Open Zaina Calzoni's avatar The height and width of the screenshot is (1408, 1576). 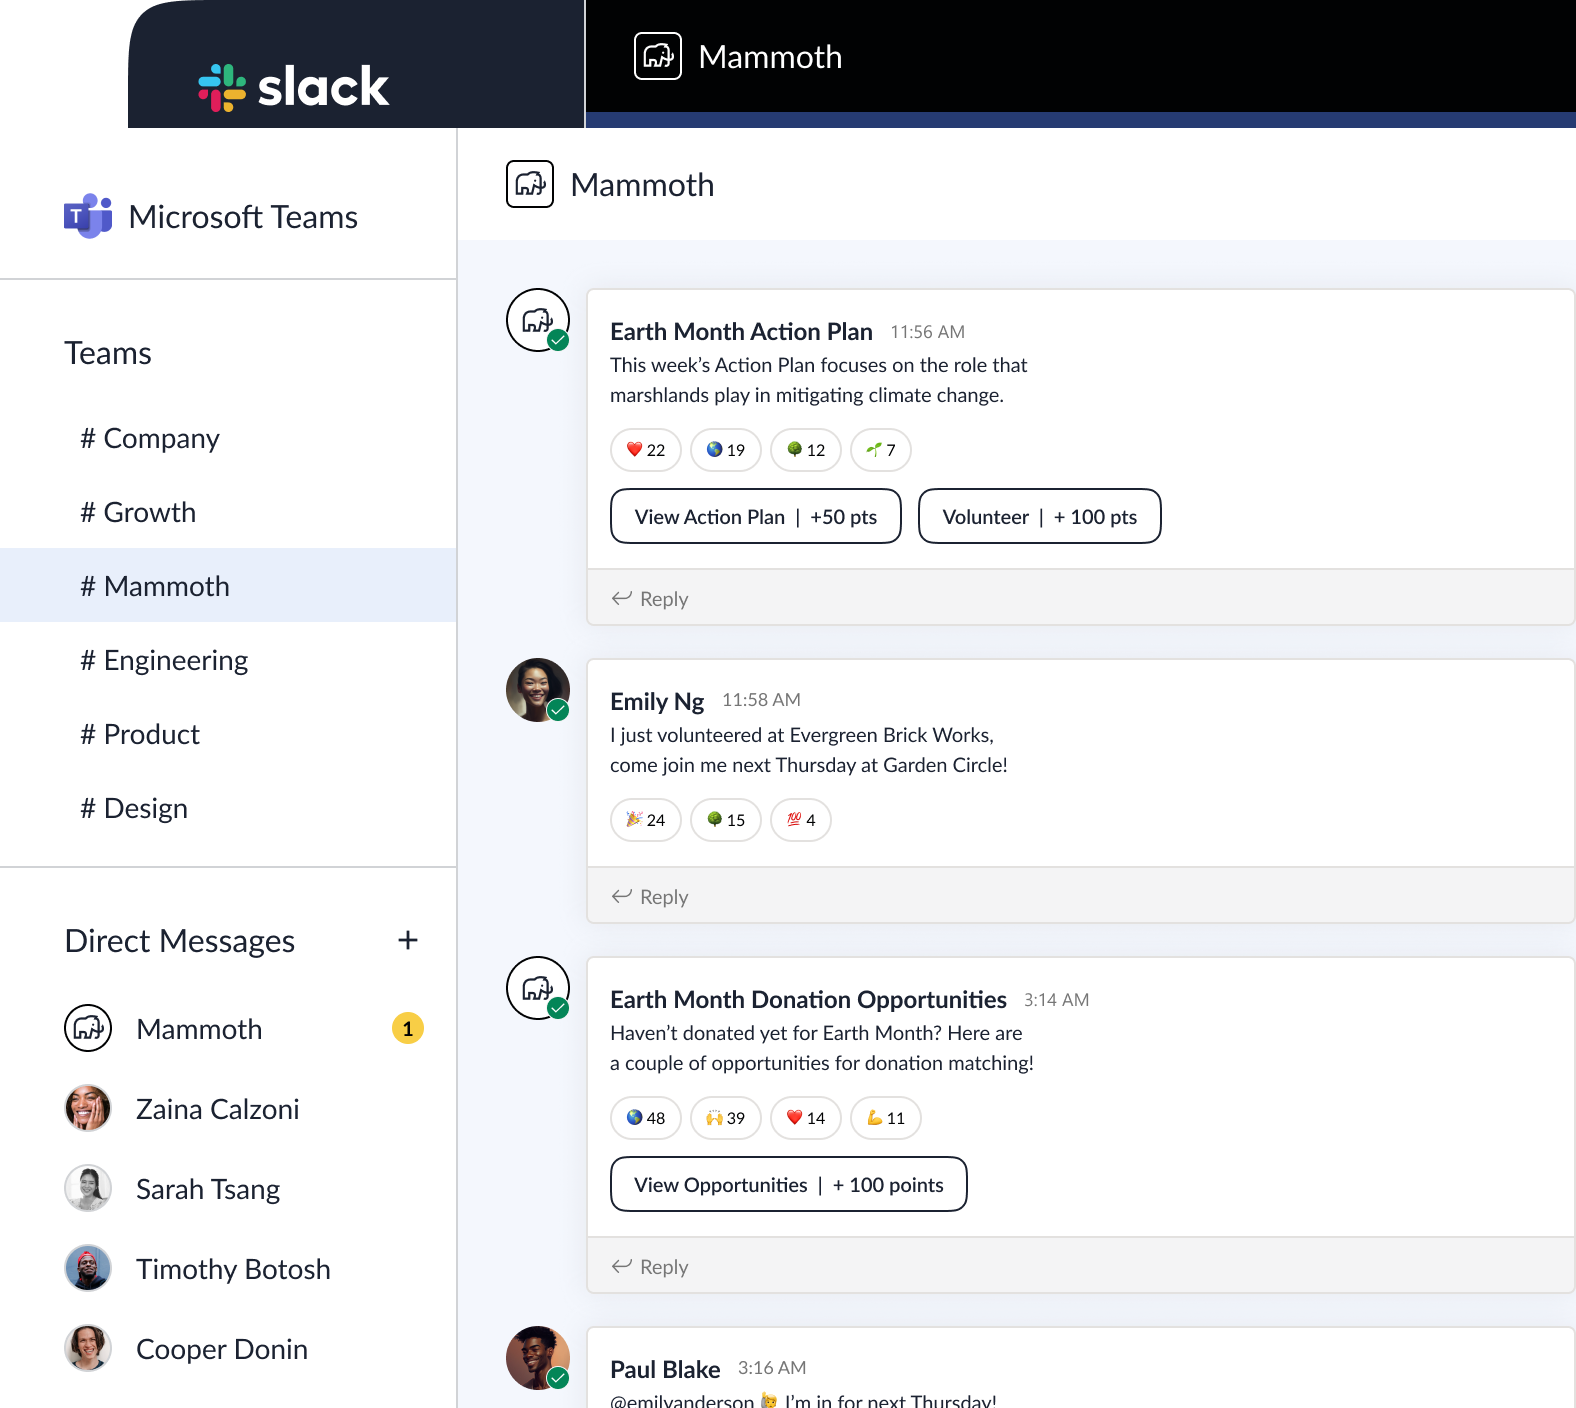(88, 1108)
